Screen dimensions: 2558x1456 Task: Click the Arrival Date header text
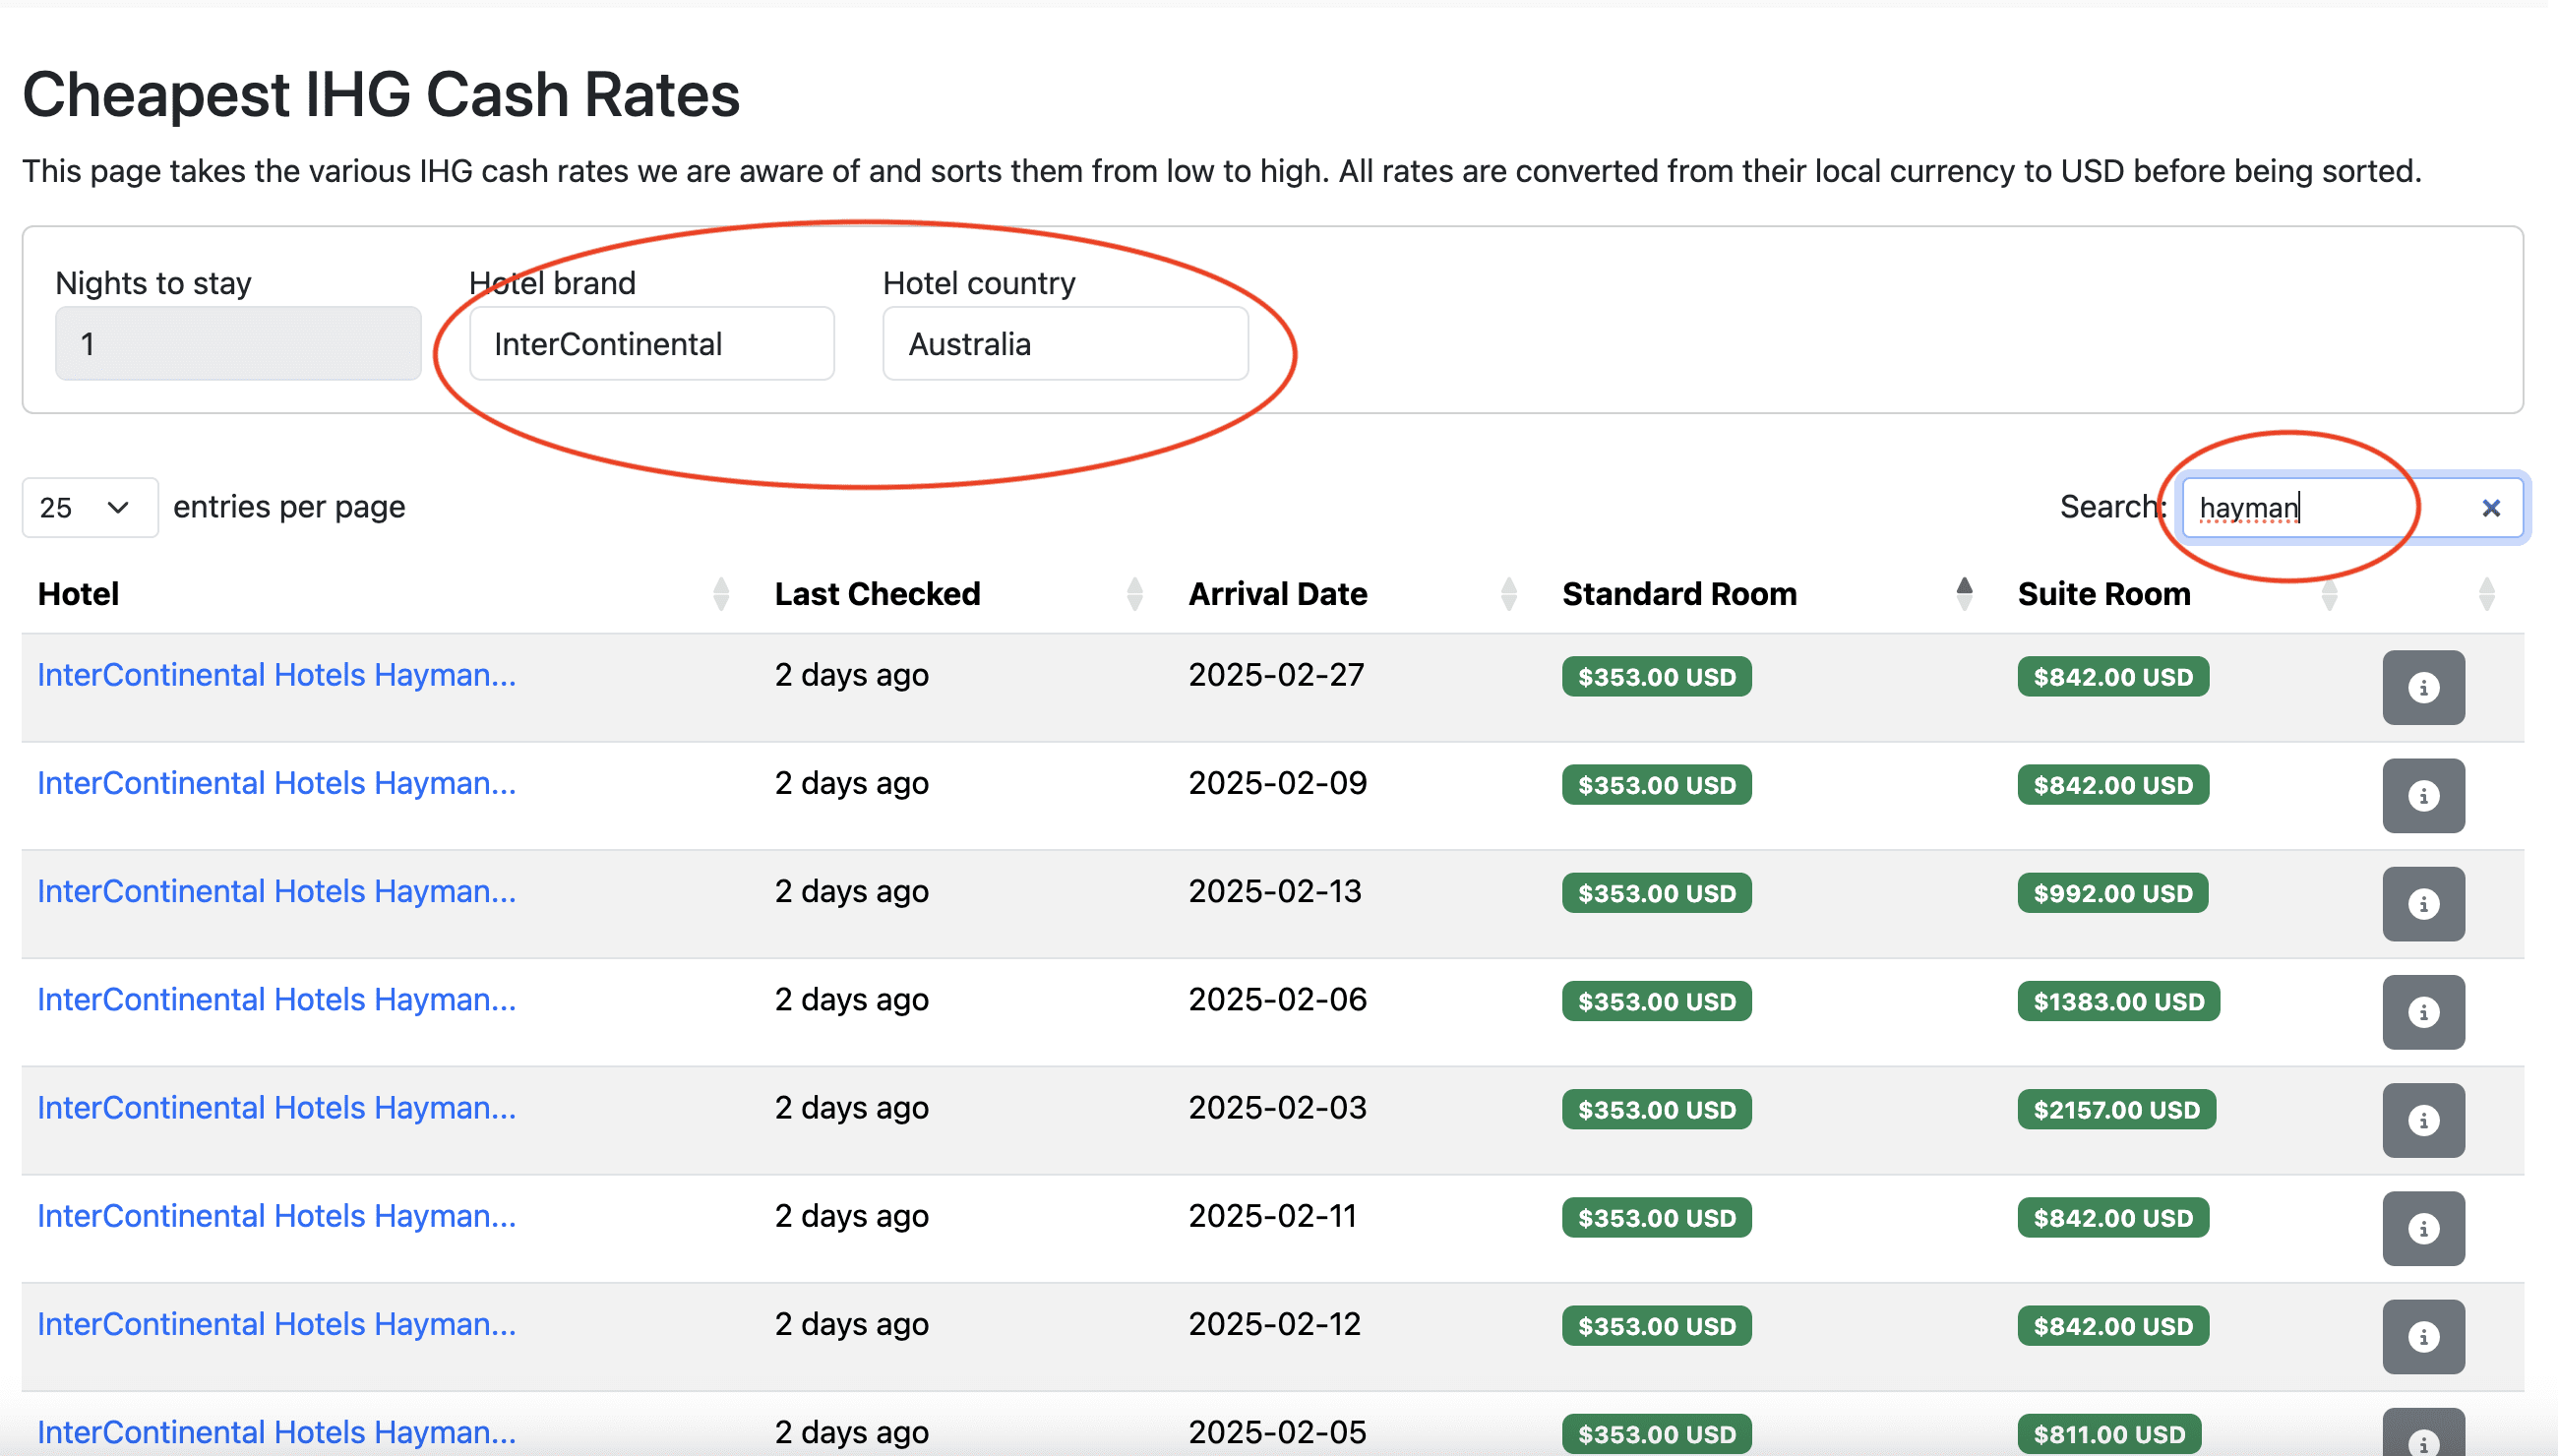(1277, 594)
